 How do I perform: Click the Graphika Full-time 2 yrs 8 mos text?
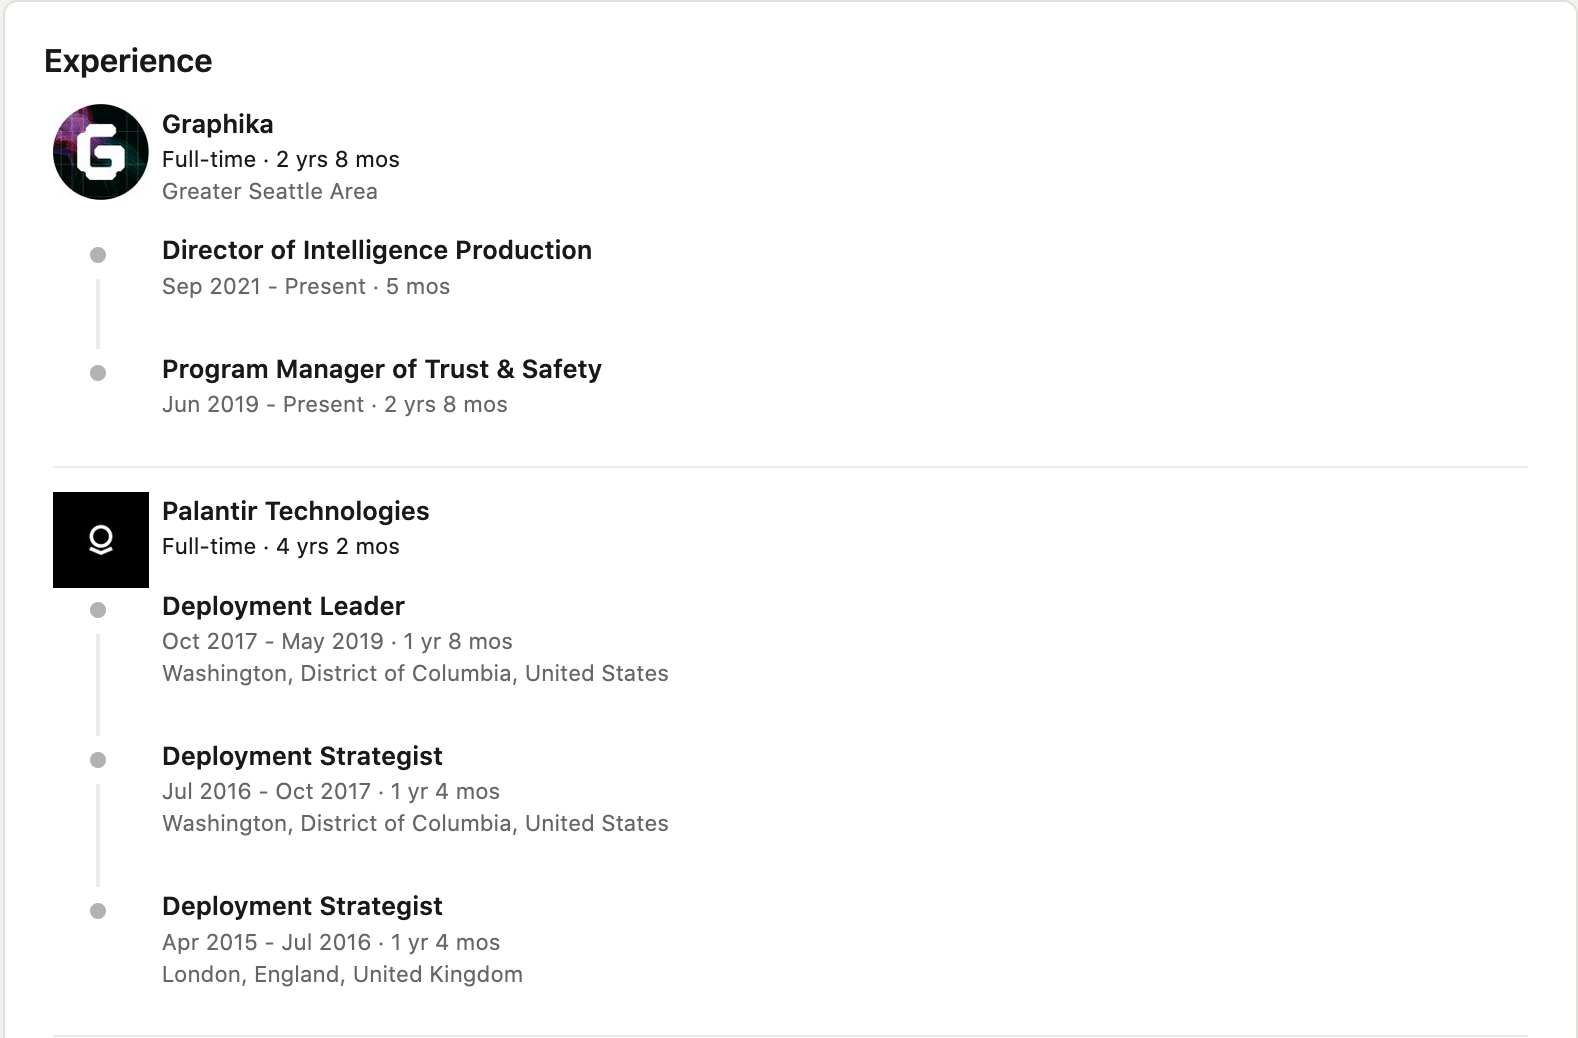coord(281,159)
